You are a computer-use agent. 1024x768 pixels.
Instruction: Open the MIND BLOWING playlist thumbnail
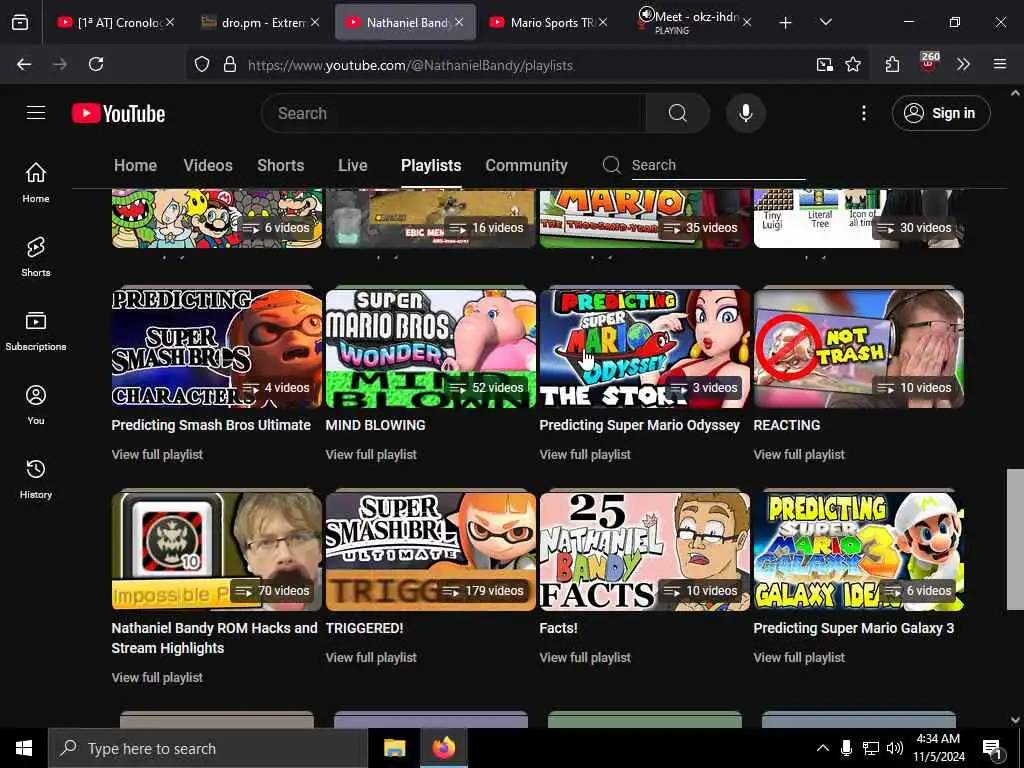[x=431, y=347]
